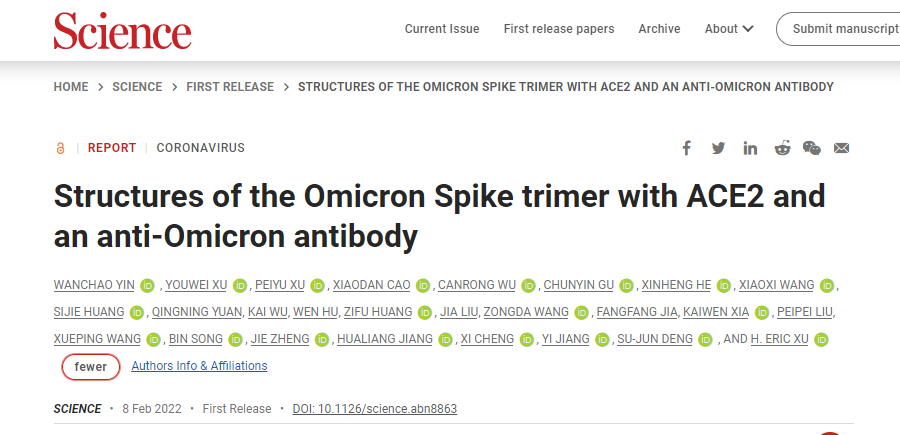The height and width of the screenshot is (435, 900).
Task: Go to First release papers
Action: coord(559,29)
